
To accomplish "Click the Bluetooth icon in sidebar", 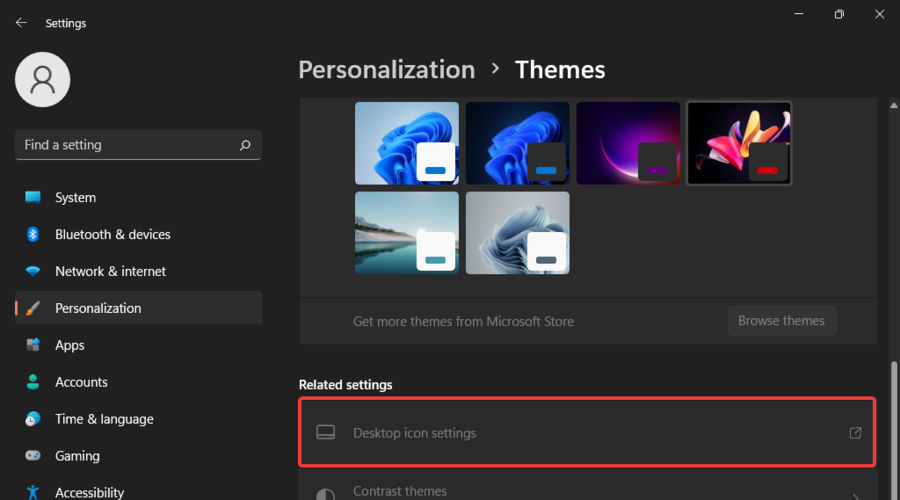I will coord(33,234).
